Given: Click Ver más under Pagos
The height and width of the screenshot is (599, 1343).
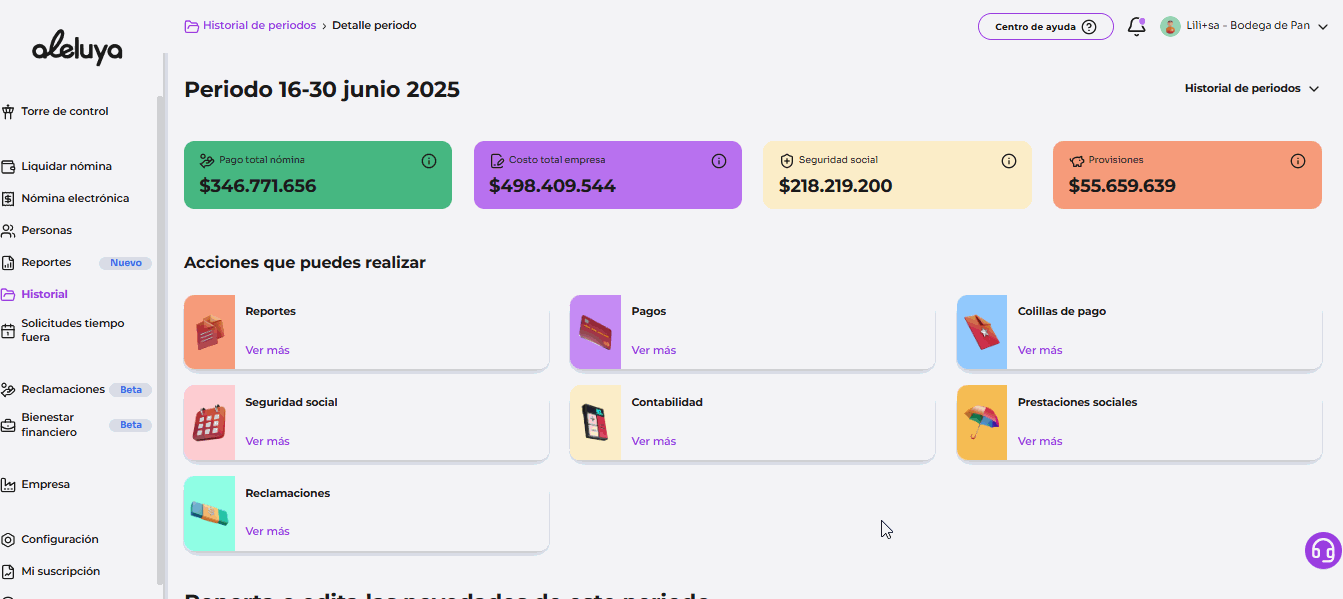Looking at the screenshot, I should click(x=653, y=350).
